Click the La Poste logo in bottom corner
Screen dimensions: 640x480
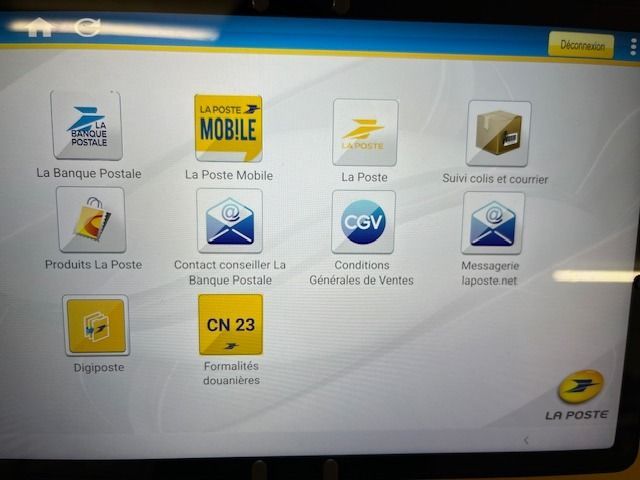coord(578,395)
